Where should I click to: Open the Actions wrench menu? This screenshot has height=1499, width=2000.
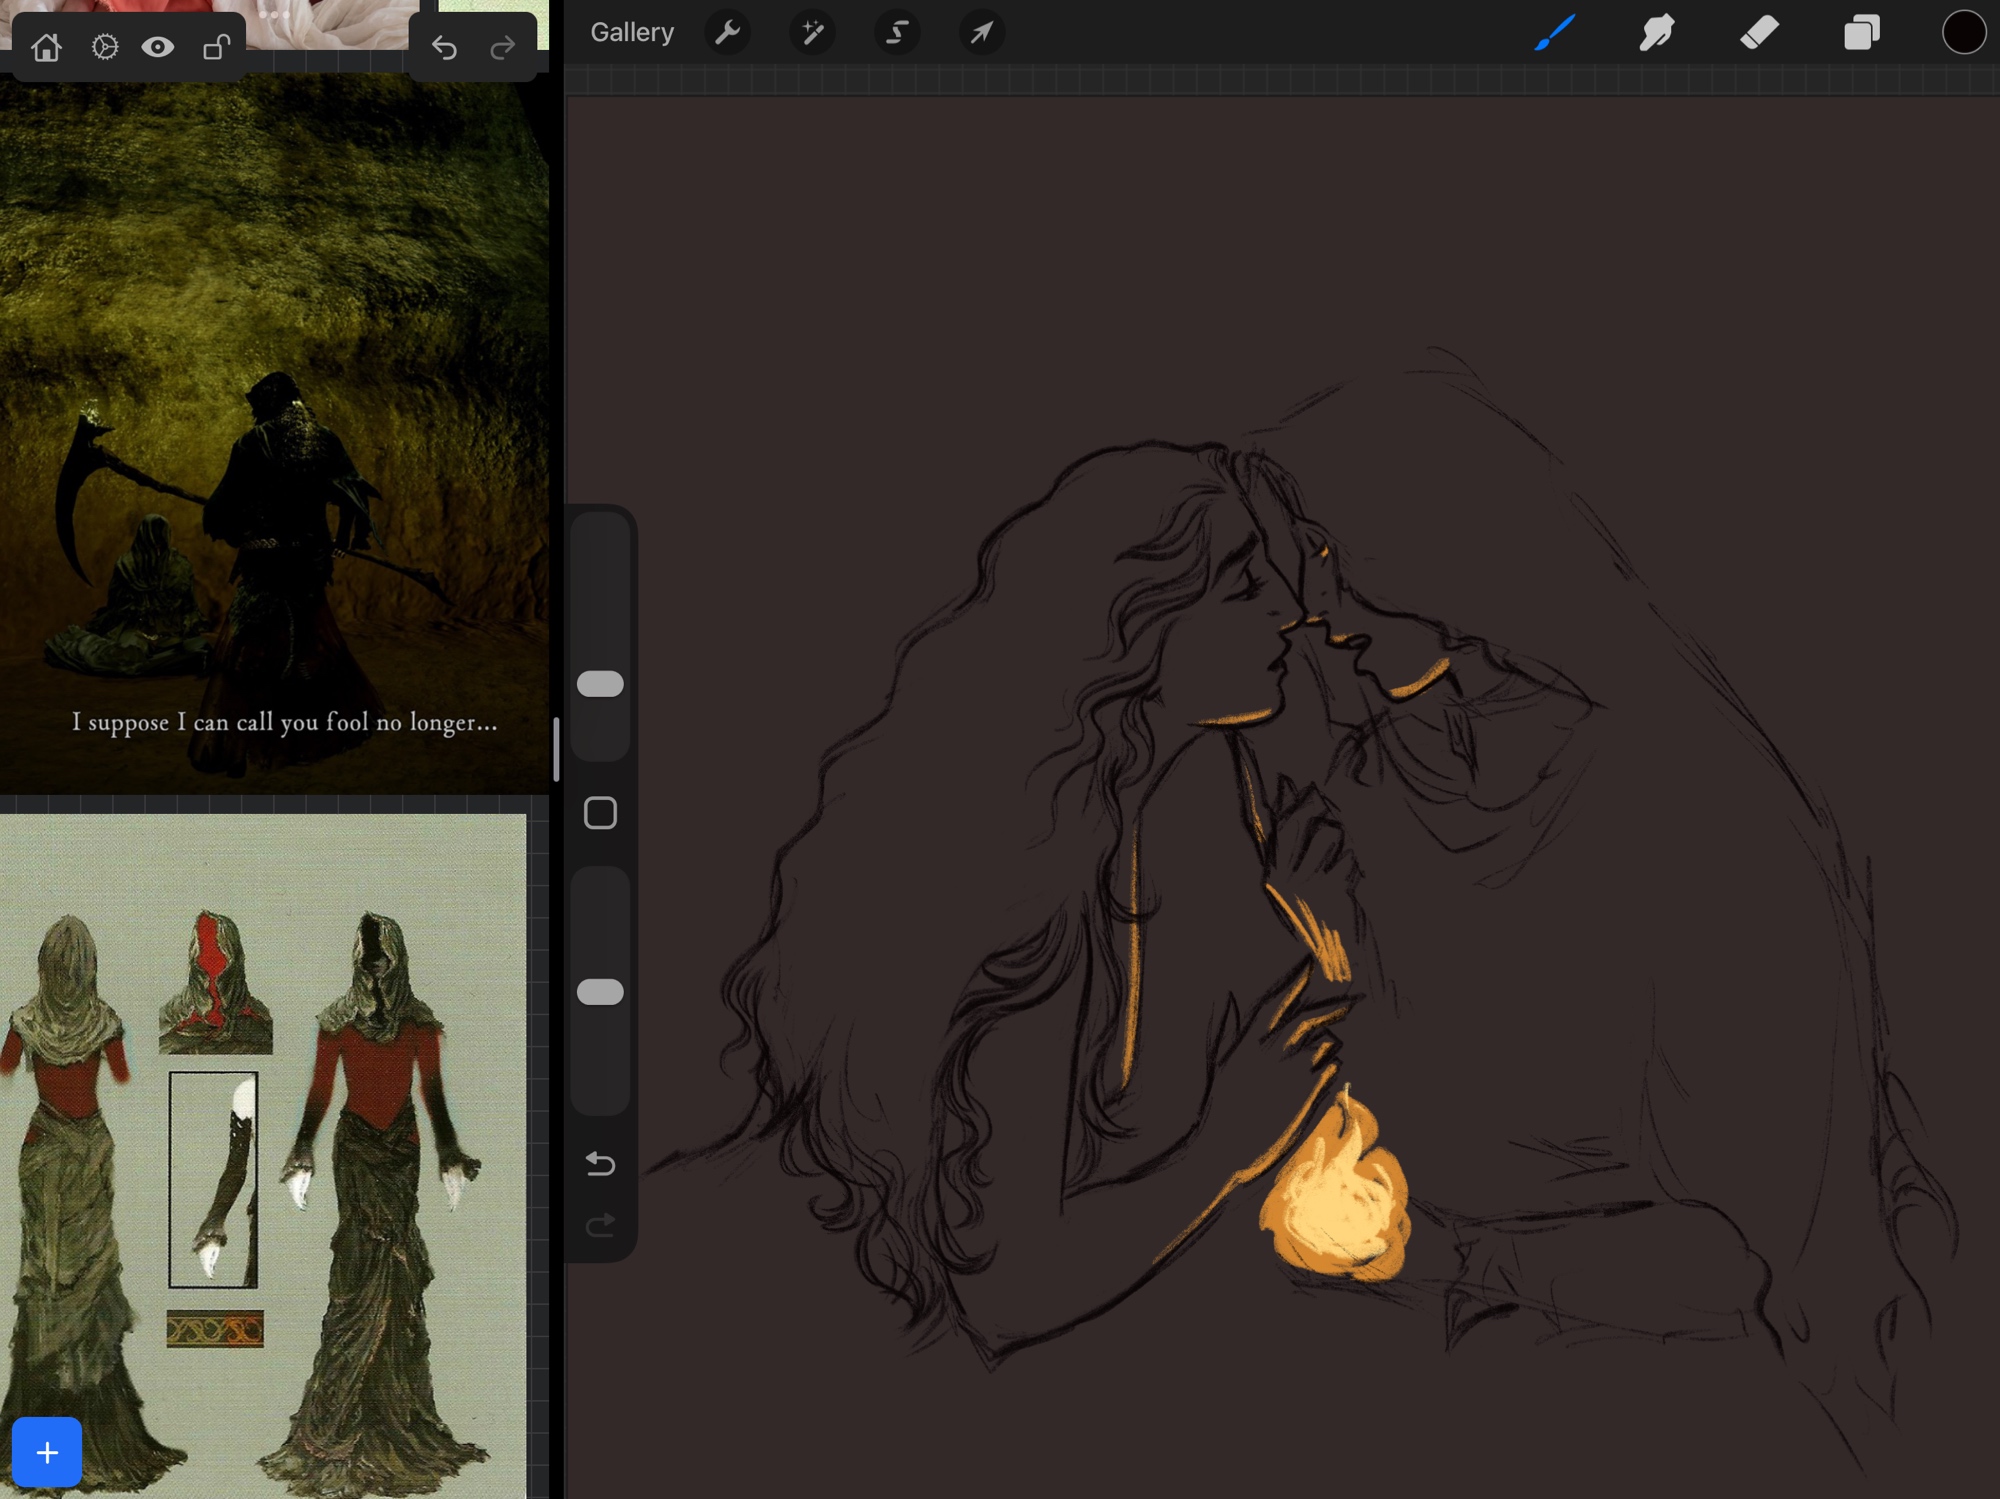(x=727, y=33)
